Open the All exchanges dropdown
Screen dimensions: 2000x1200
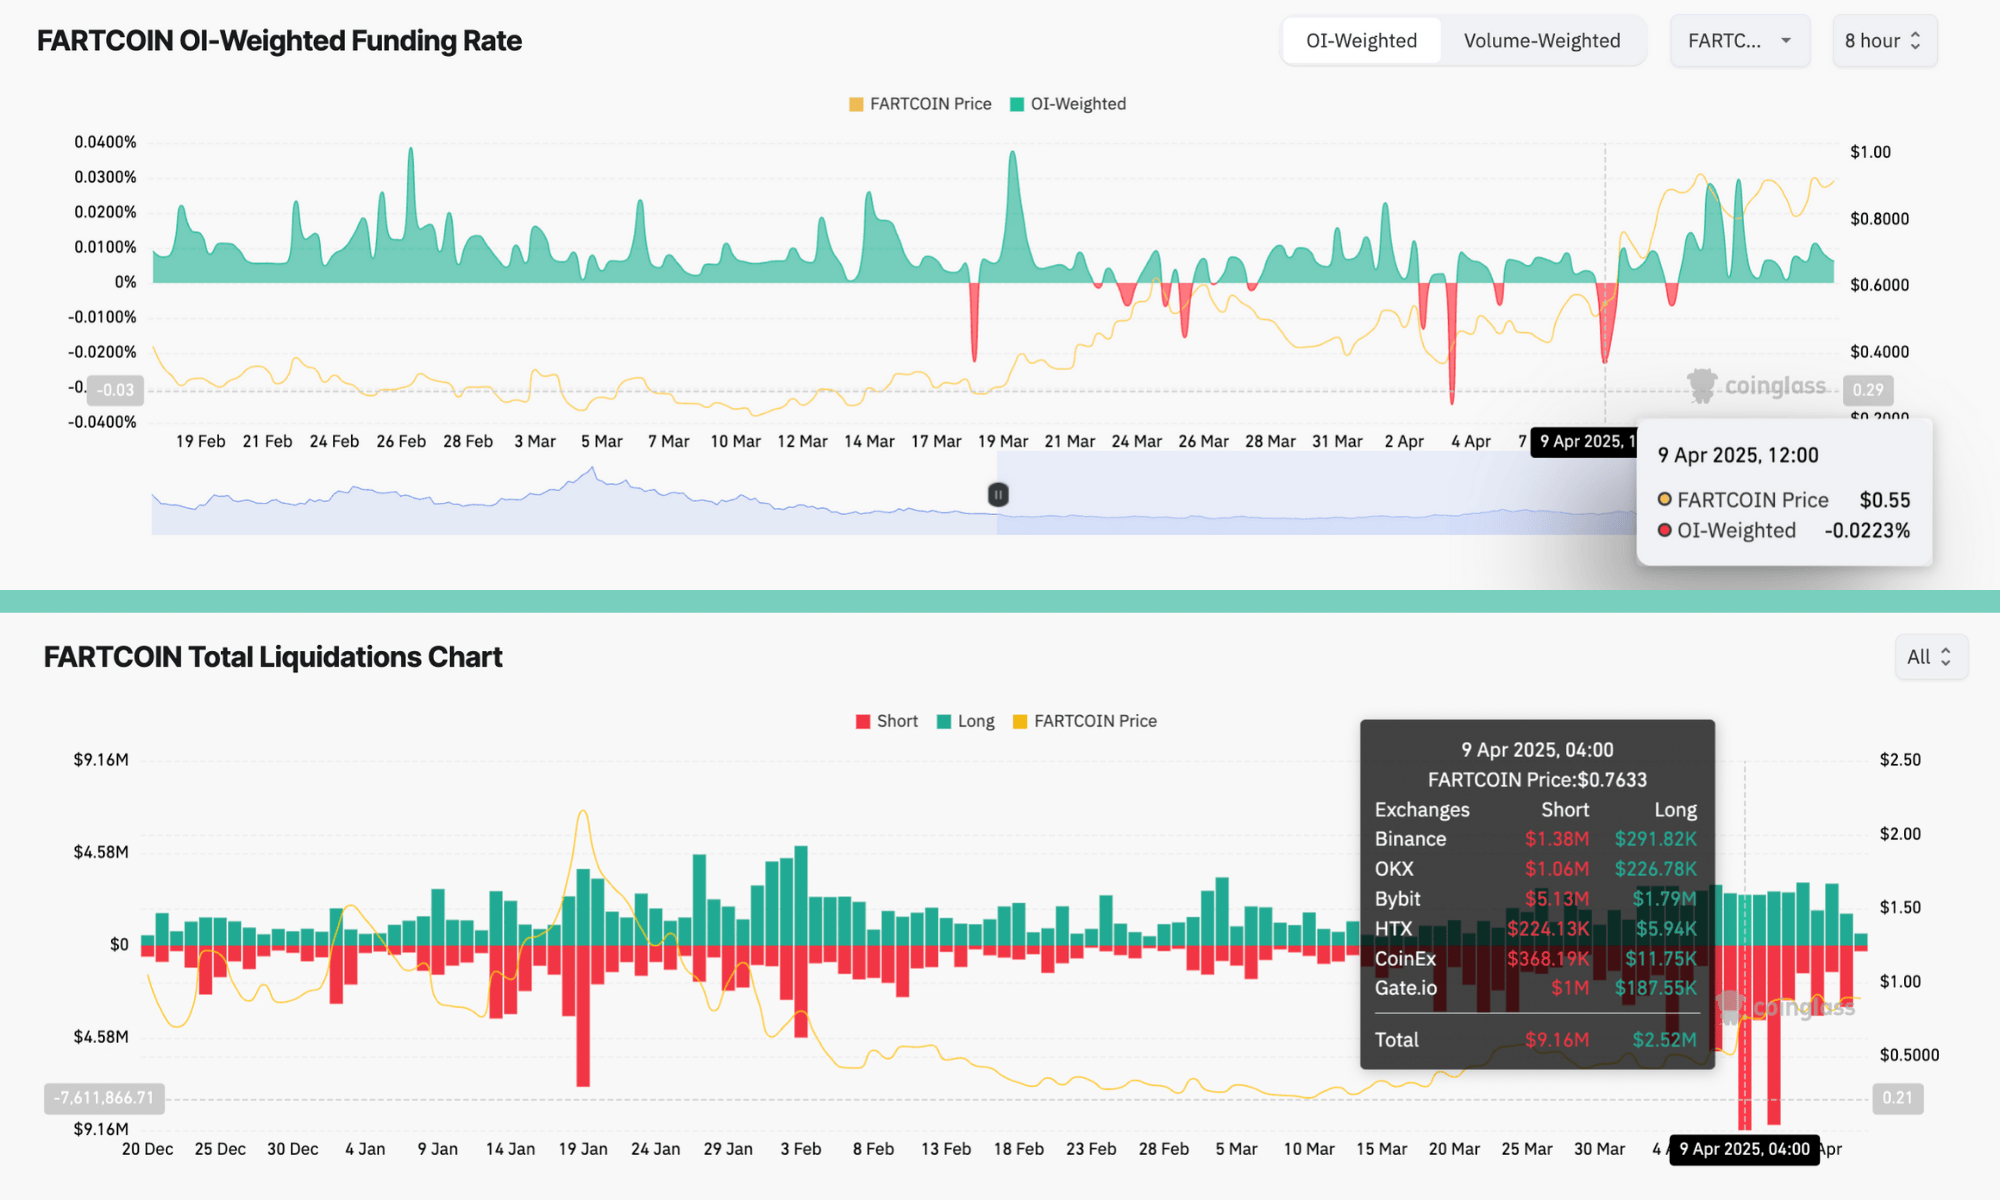pos(1930,657)
